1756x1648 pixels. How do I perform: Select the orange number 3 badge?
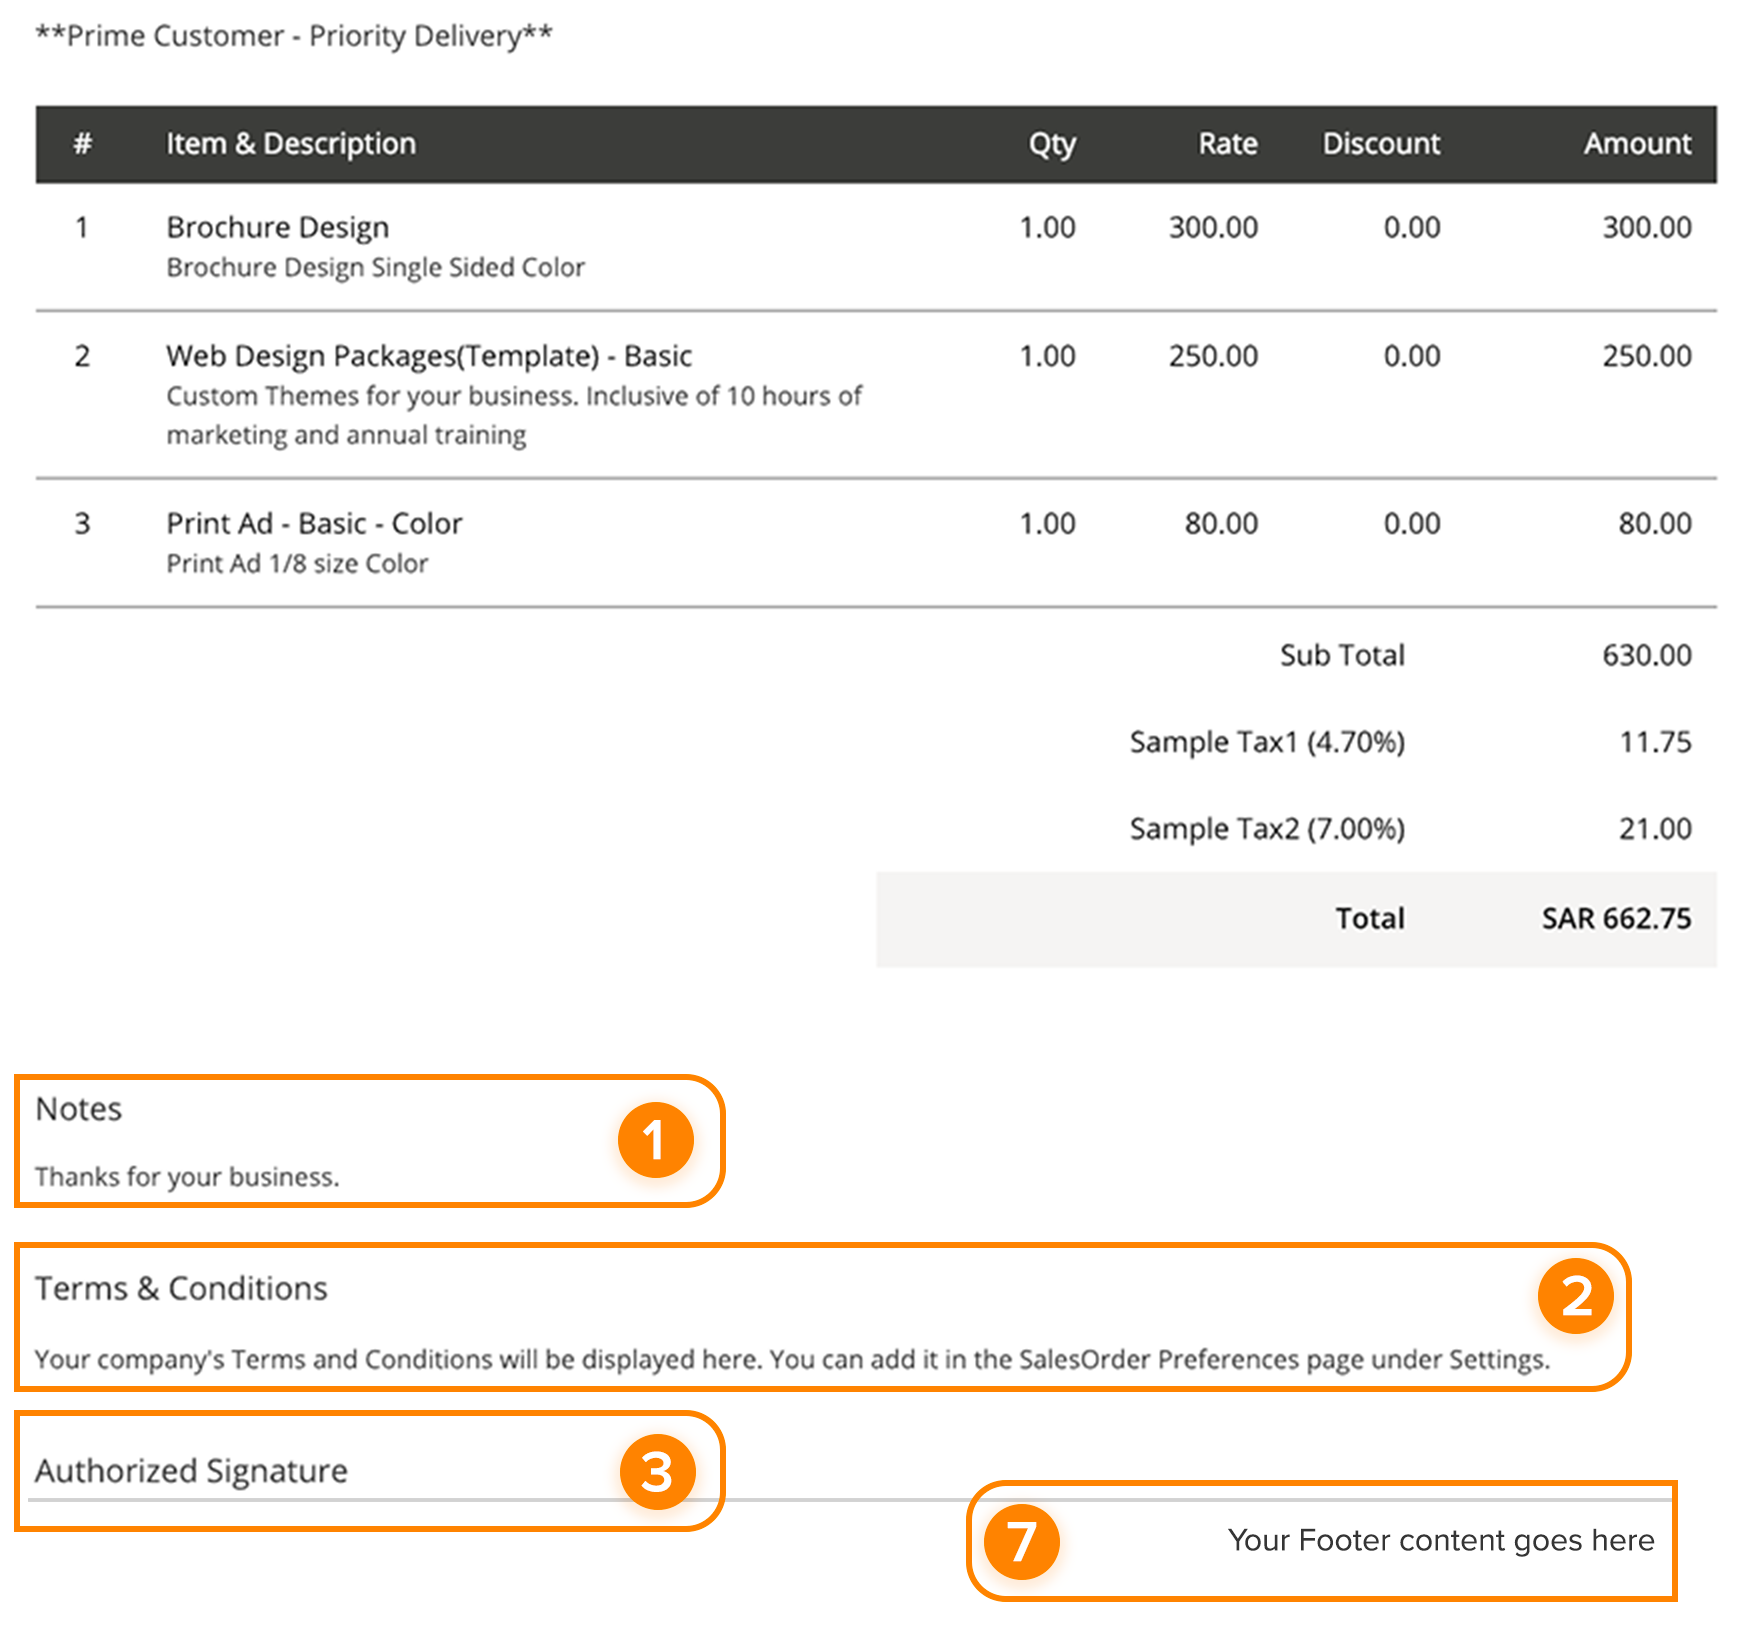[x=657, y=1472]
